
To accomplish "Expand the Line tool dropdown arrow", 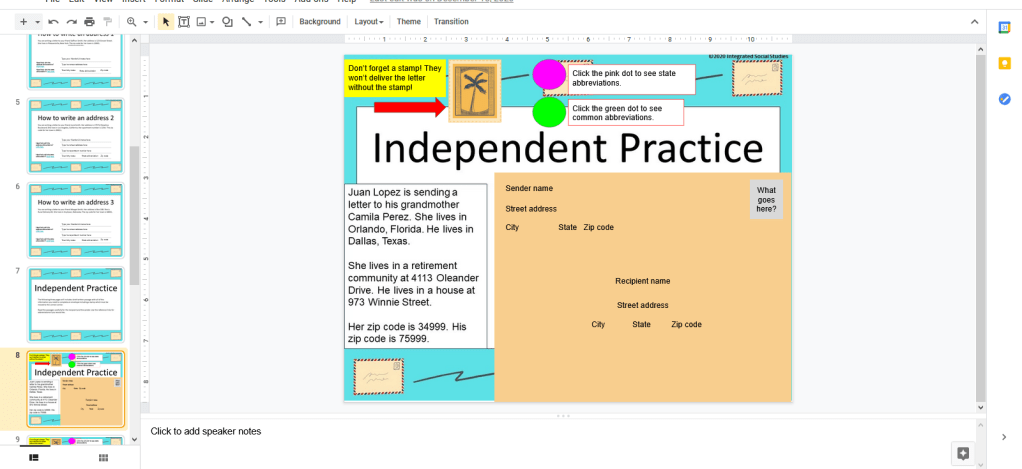I will click(x=261, y=21).
